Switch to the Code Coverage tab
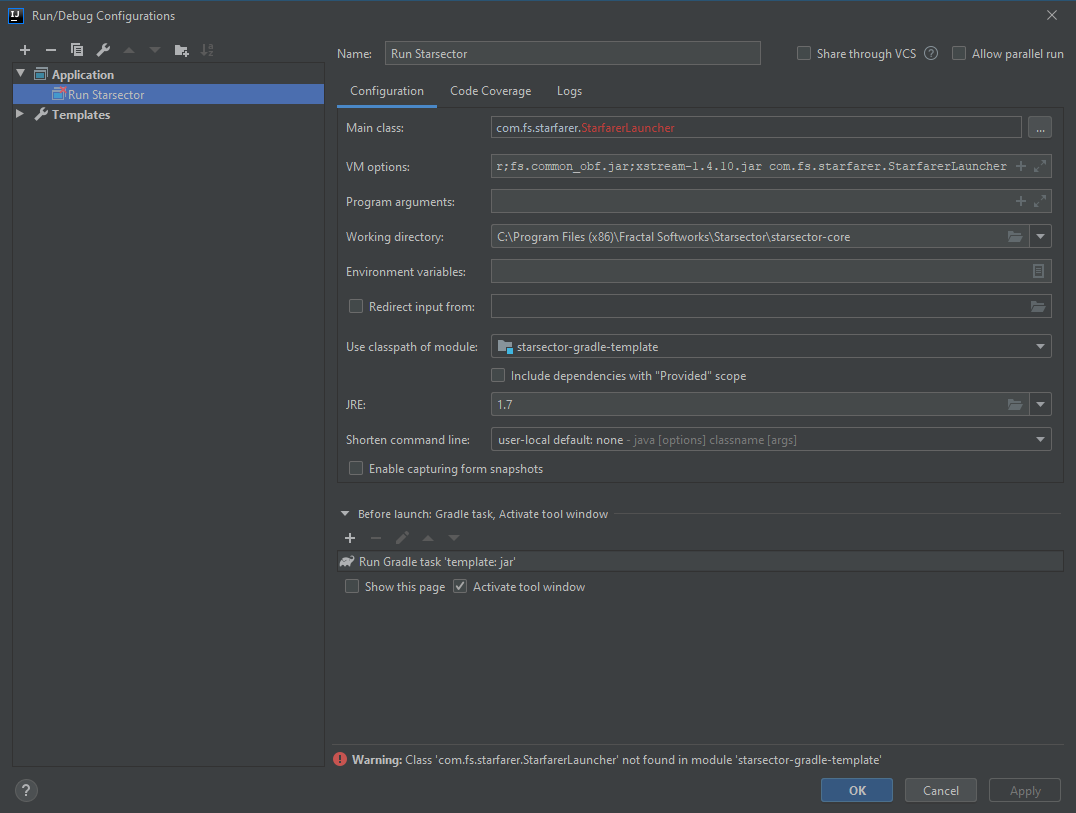This screenshot has width=1076, height=813. point(491,91)
